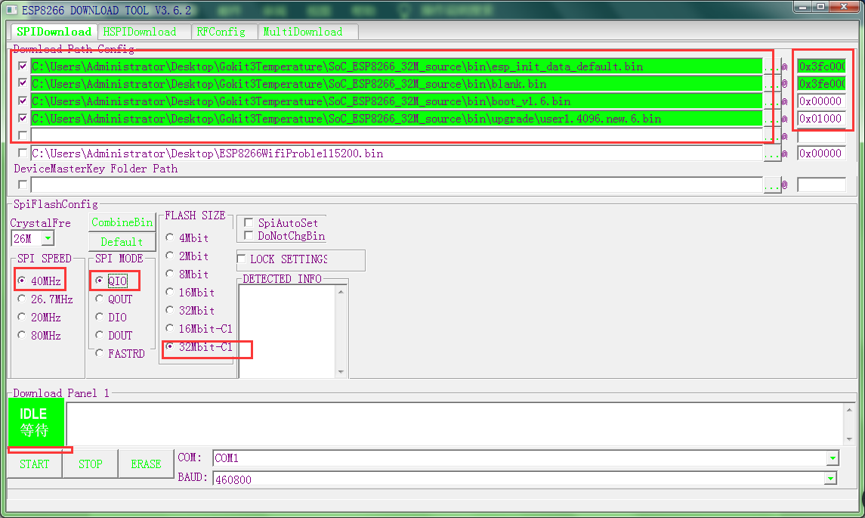Select DIO SPI mode
Image resolution: width=865 pixels, height=518 pixels.
tap(111, 317)
